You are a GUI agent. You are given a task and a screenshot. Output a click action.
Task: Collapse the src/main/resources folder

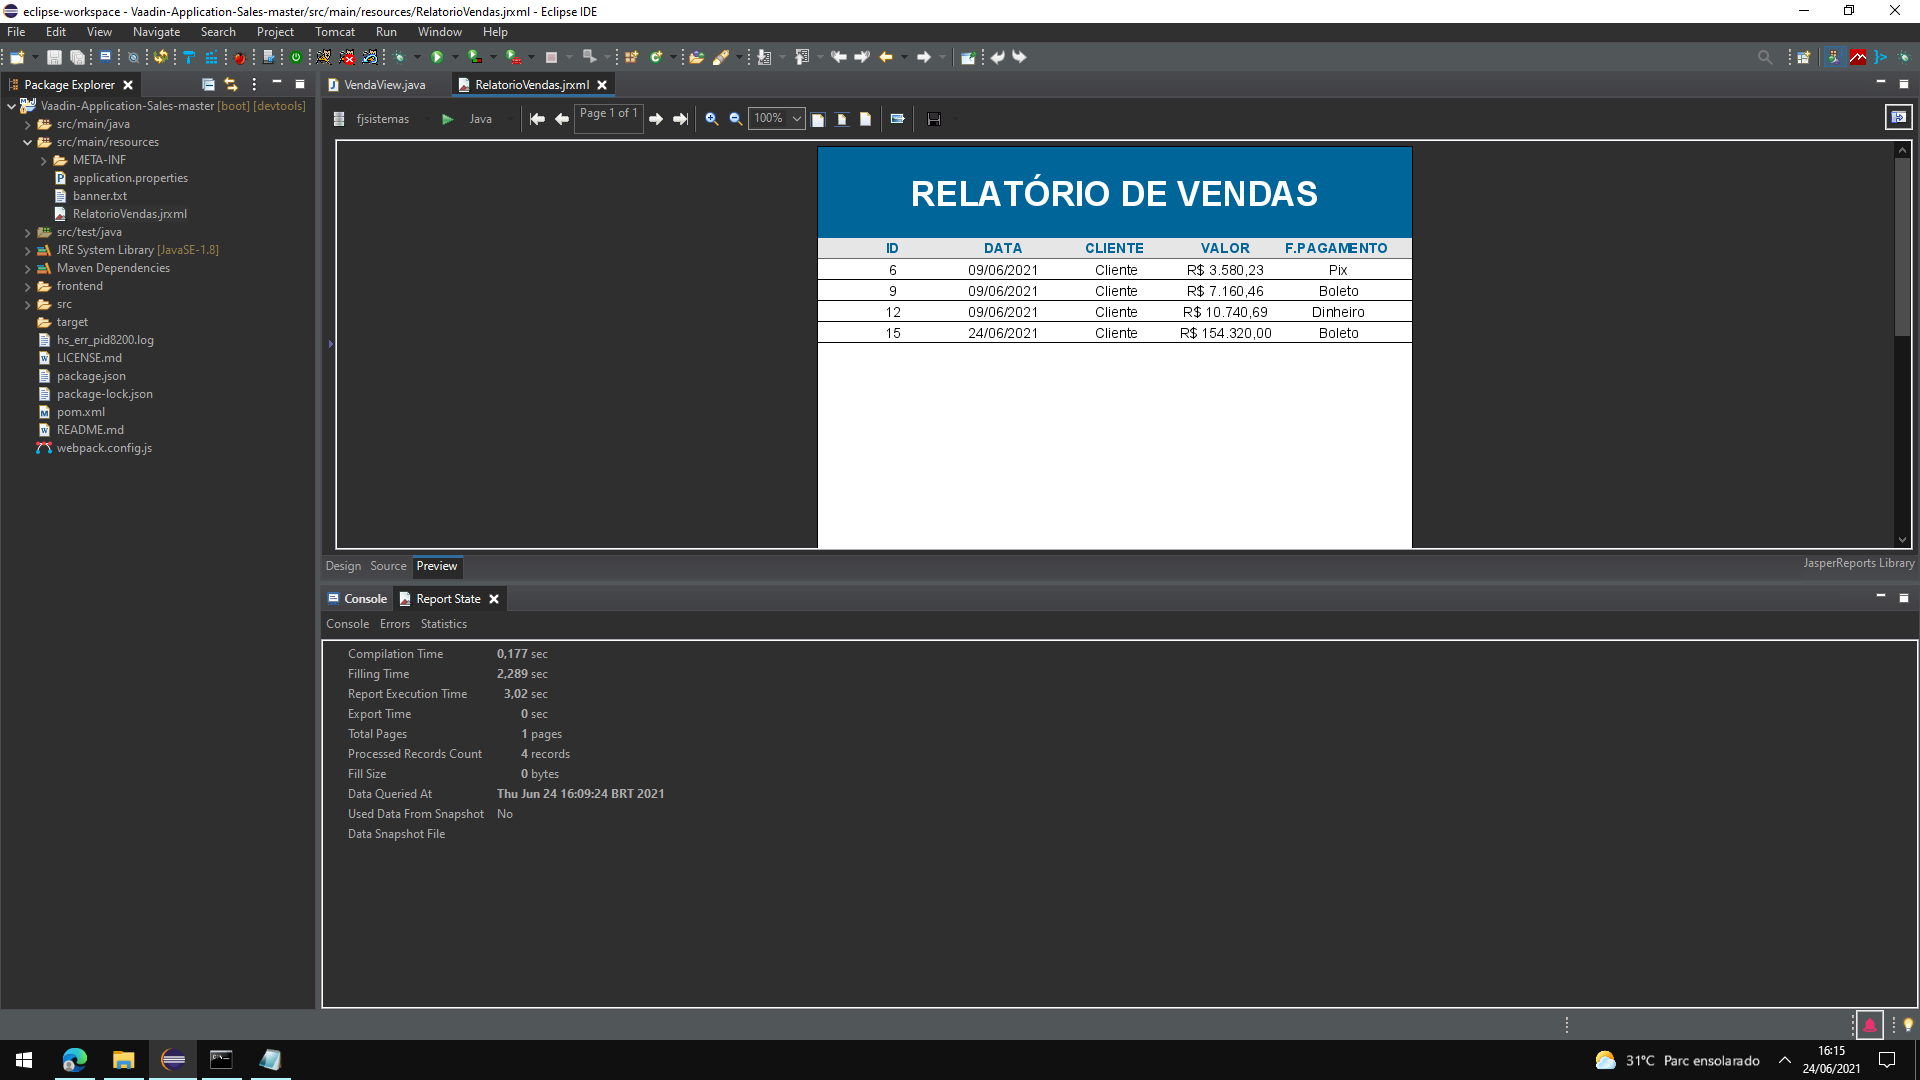[27, 143]
